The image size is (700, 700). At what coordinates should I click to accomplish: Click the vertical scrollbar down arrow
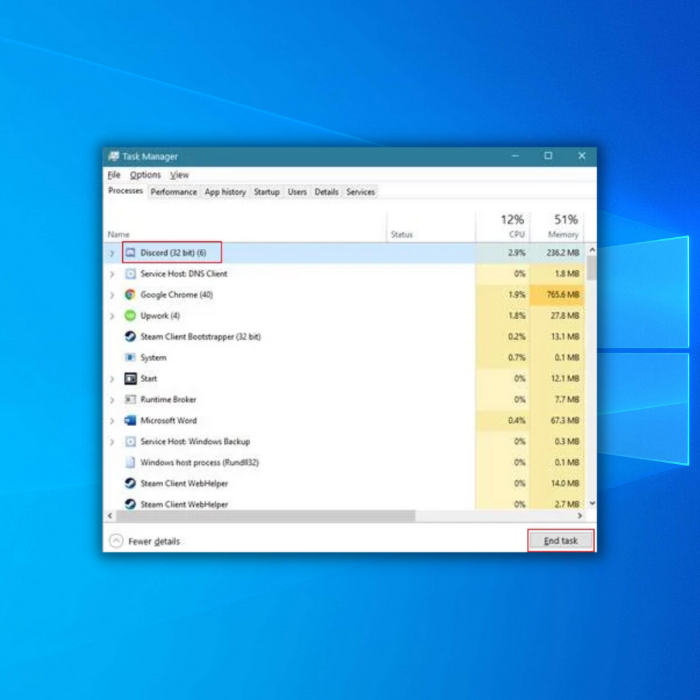592,503
